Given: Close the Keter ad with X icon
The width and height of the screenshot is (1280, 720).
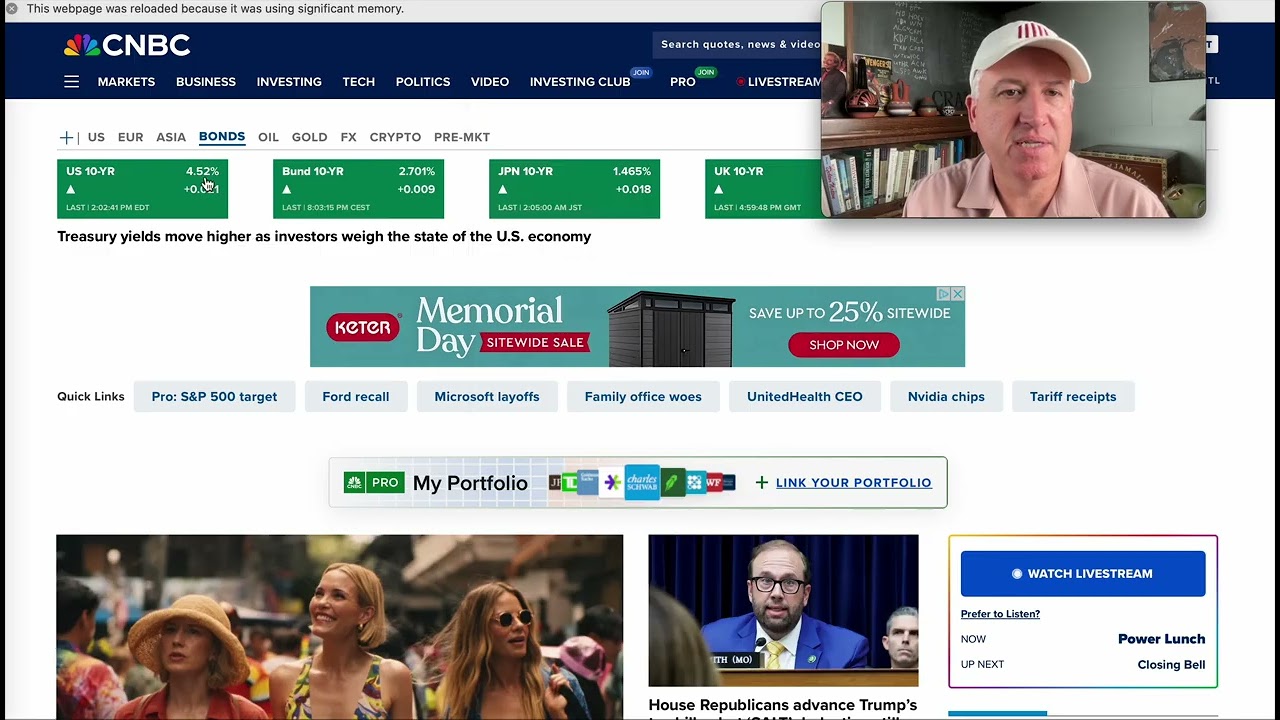Looking at the screenshot, I should click(x=958, y=294).
